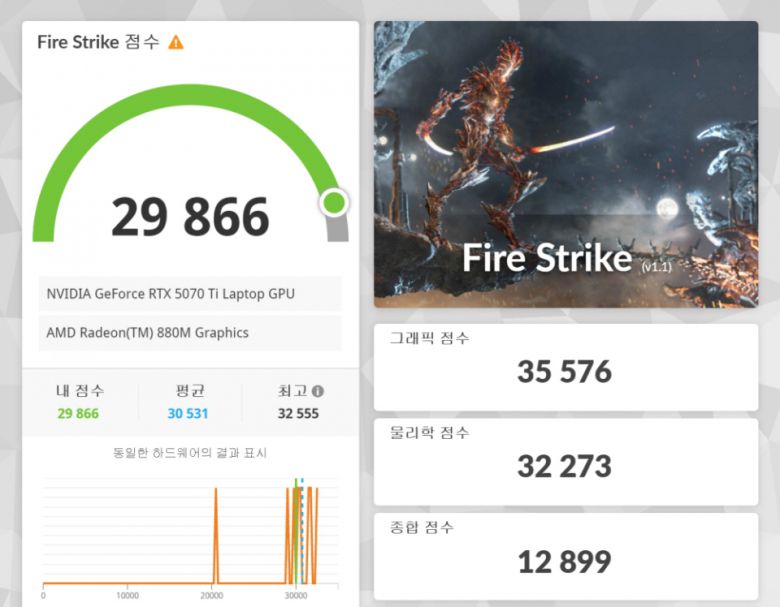Click the Fire Strike benchmark thumbnail image
Viewport: 780px width, 607px height.
click(x=566, y=164)
